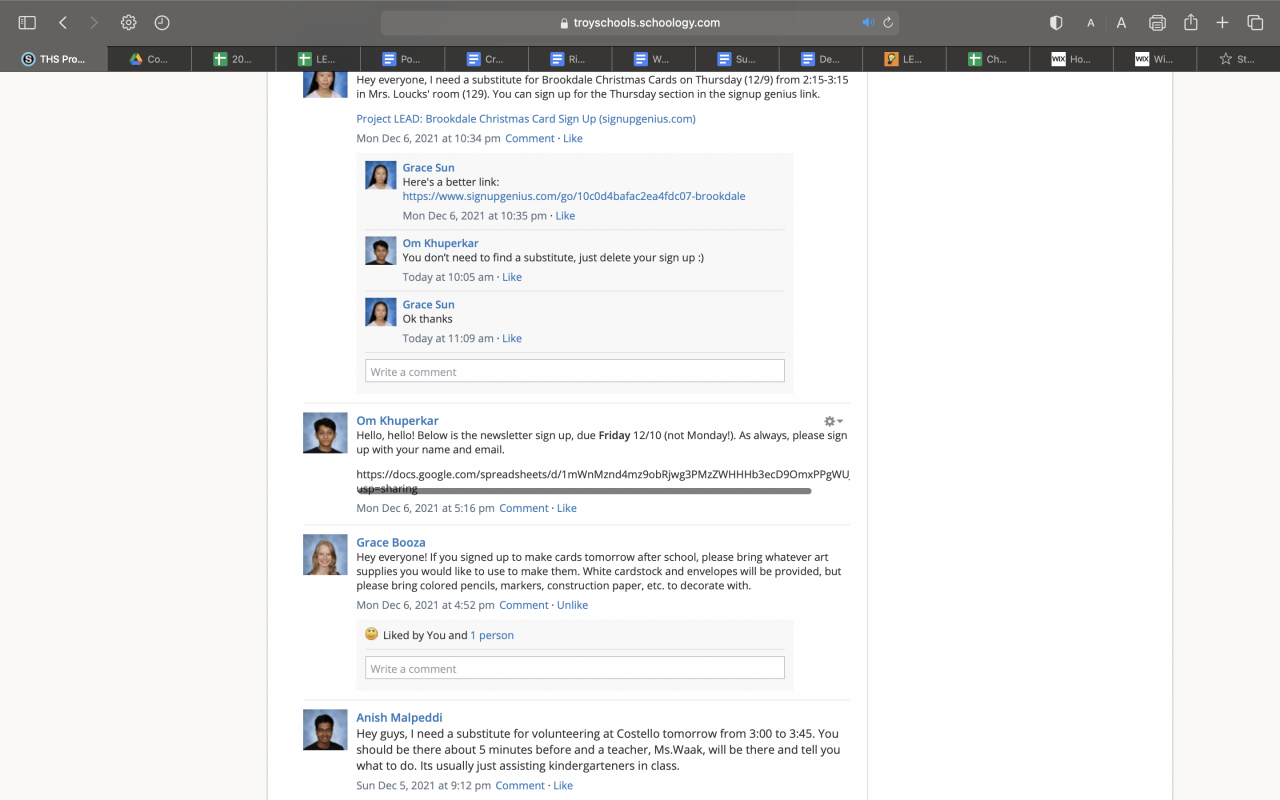
Task: Mute the audio speaker icon in address bar
Action: pyautogui.click(x=868, y=22)
